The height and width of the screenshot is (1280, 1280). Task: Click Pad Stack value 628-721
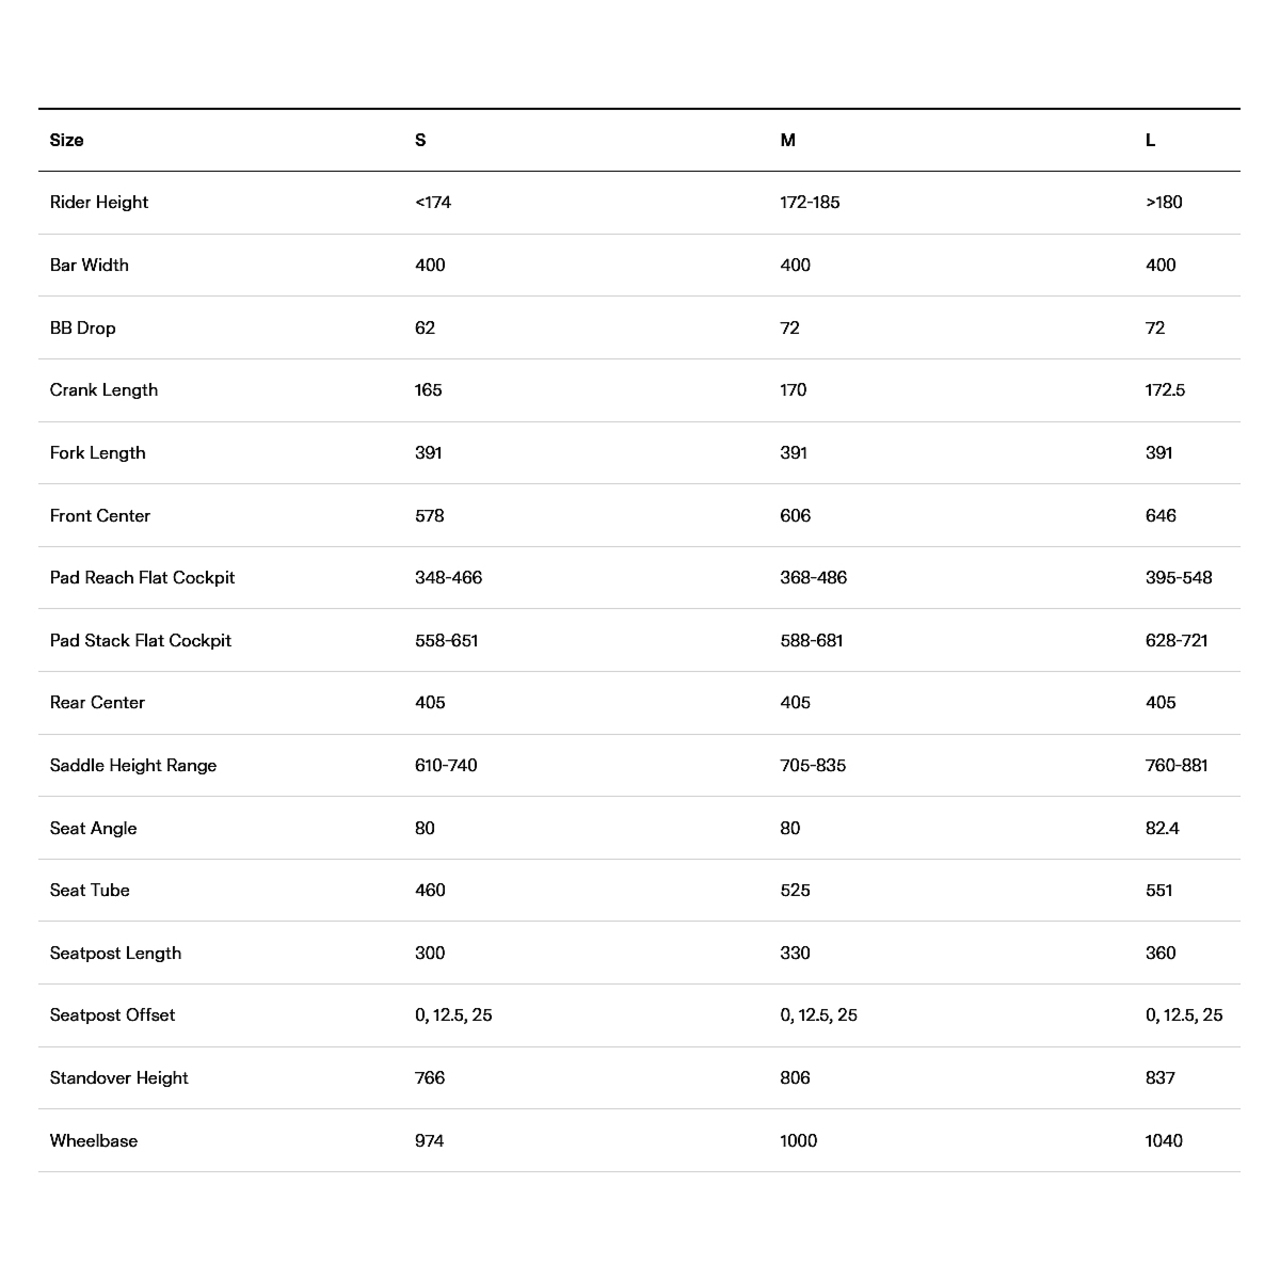point(1177,641)
